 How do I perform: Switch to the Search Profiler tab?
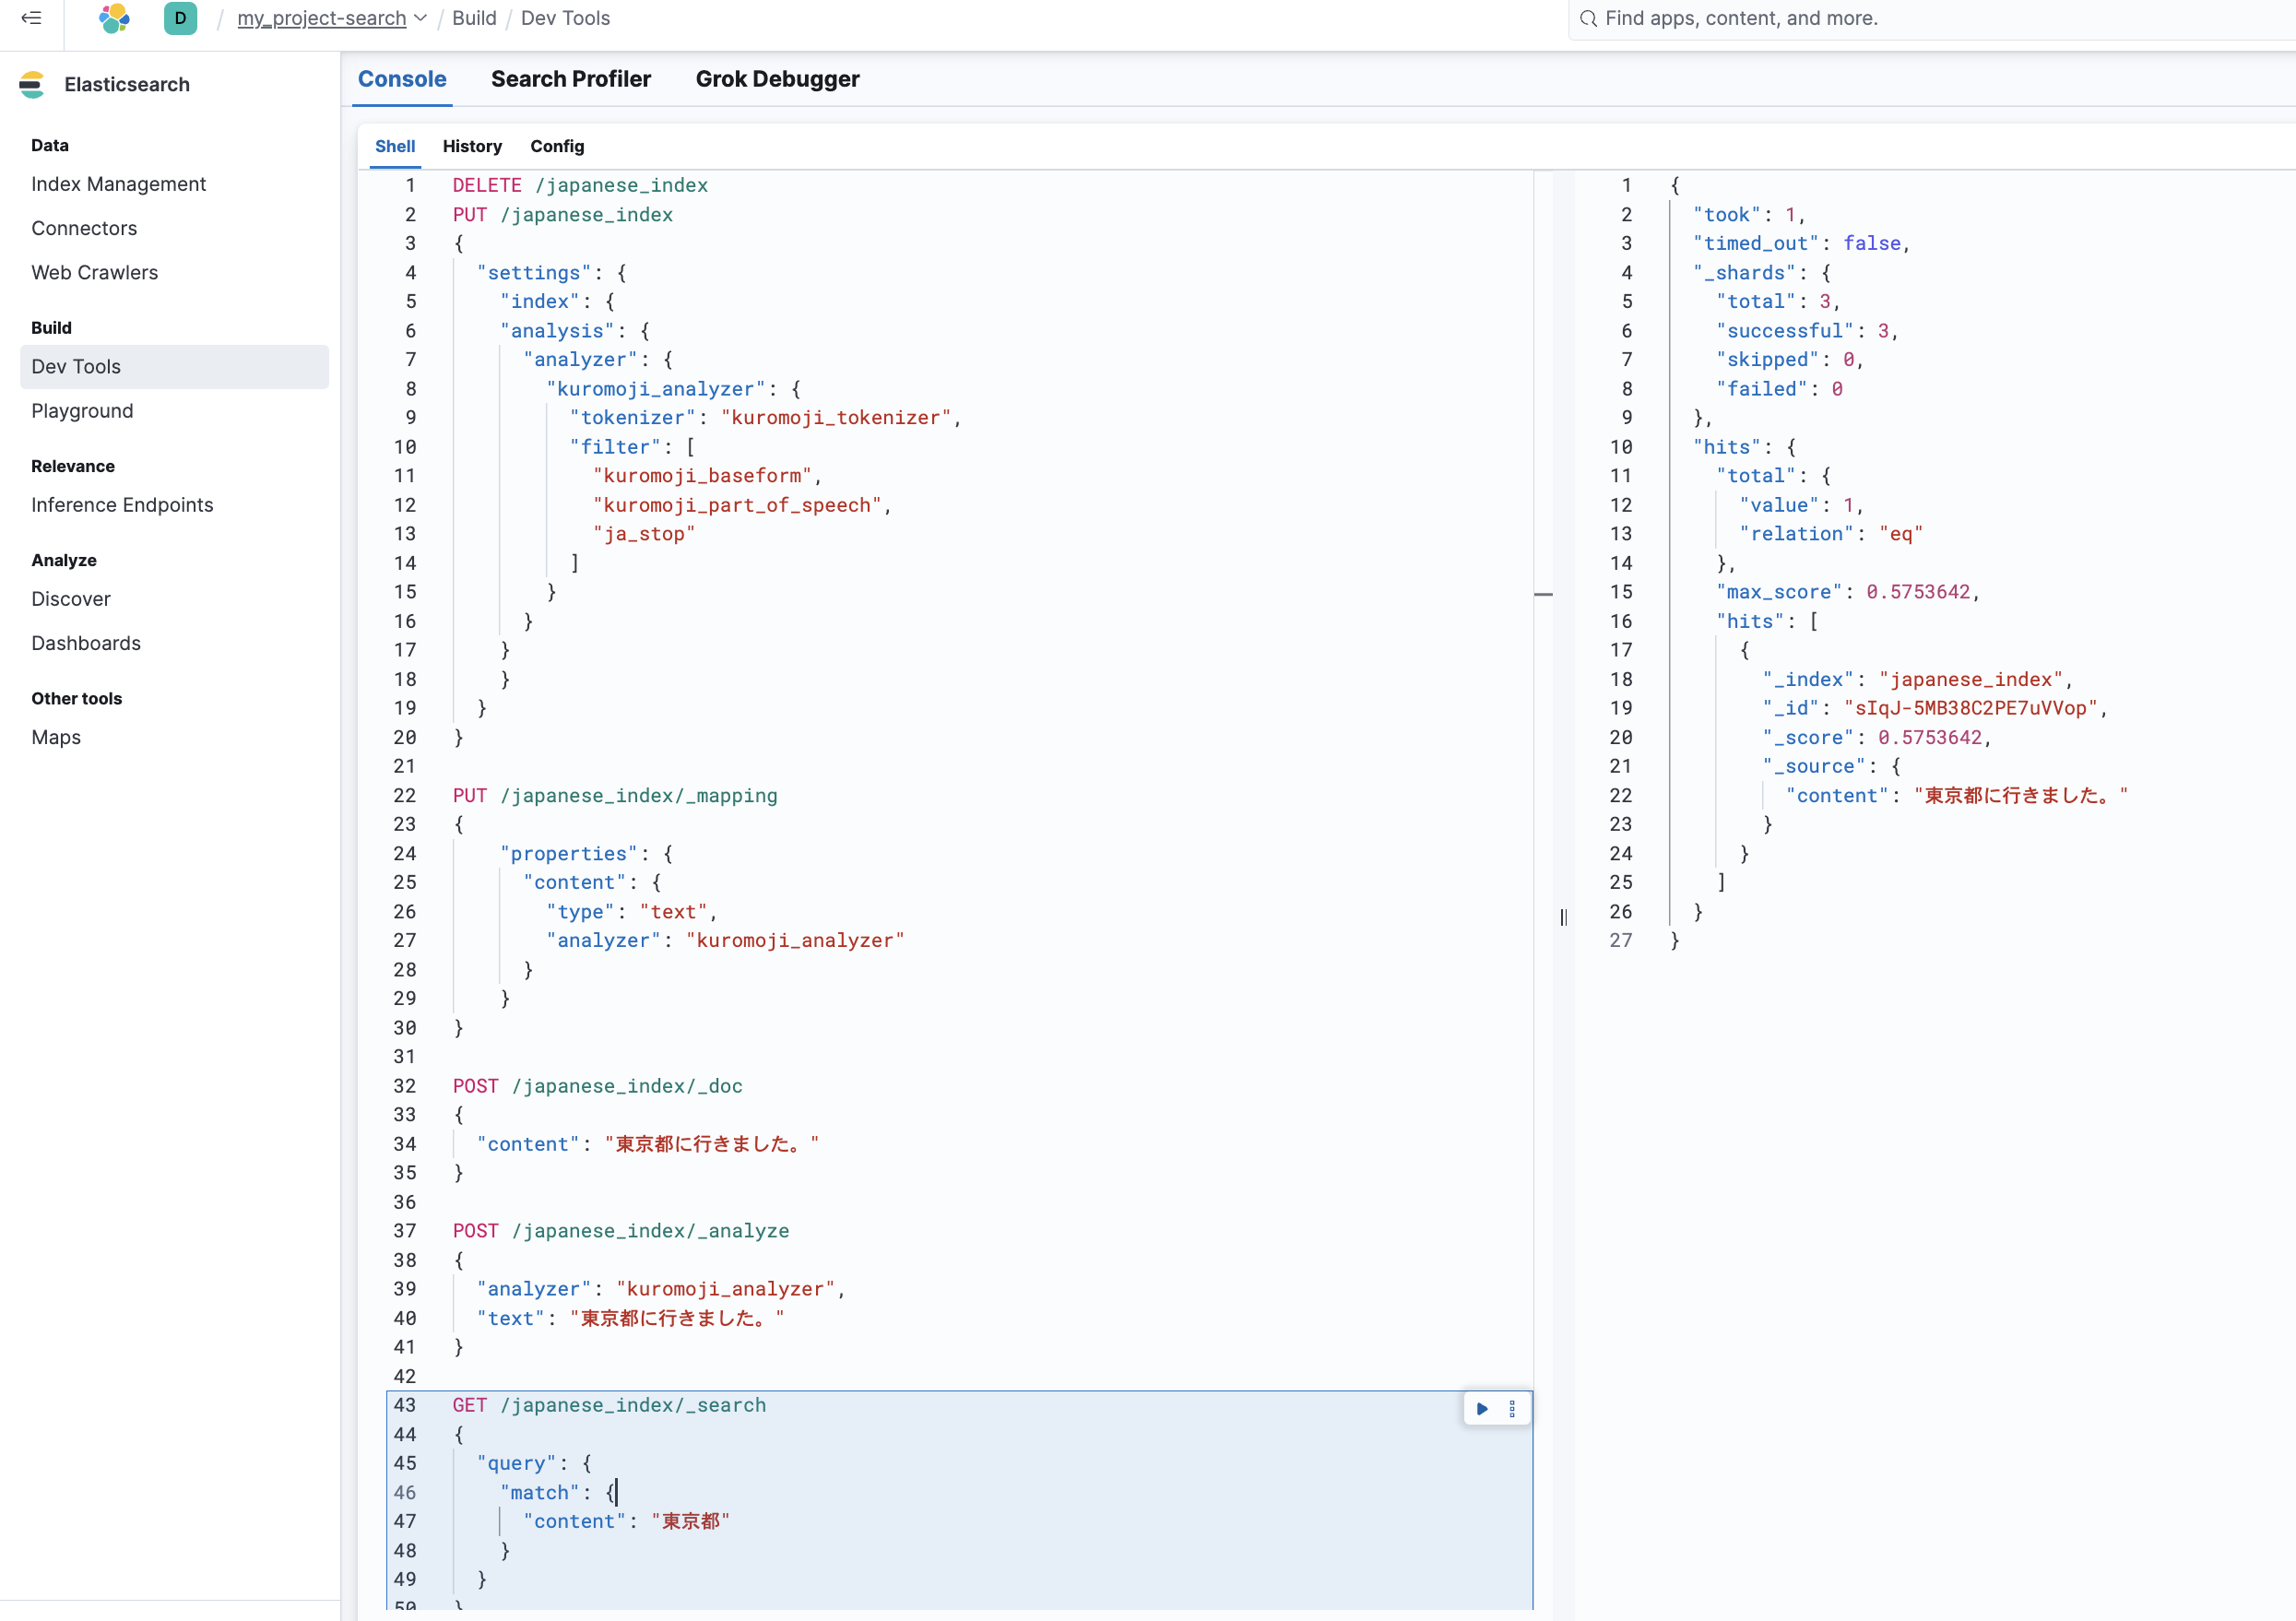[570, 79]
